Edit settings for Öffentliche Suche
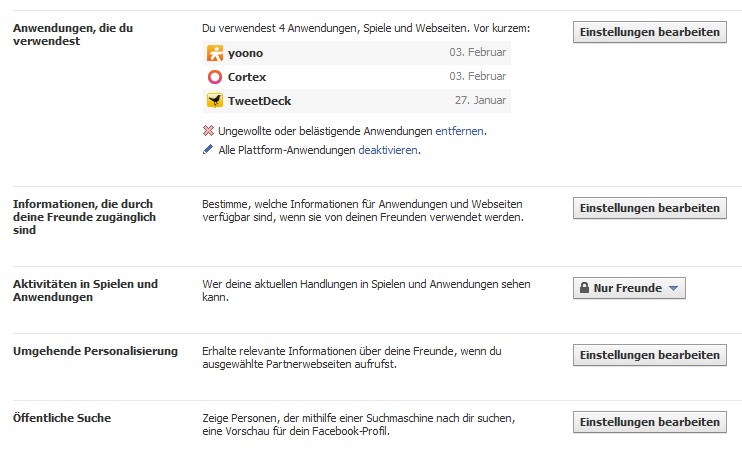The width and height of the screenshot is (742, 462). [x=649, y=422]
